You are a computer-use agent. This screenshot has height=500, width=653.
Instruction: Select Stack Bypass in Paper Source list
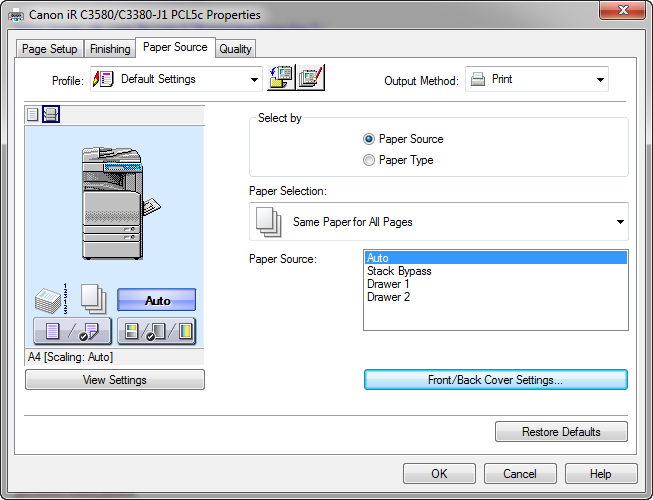coord(496,271)
